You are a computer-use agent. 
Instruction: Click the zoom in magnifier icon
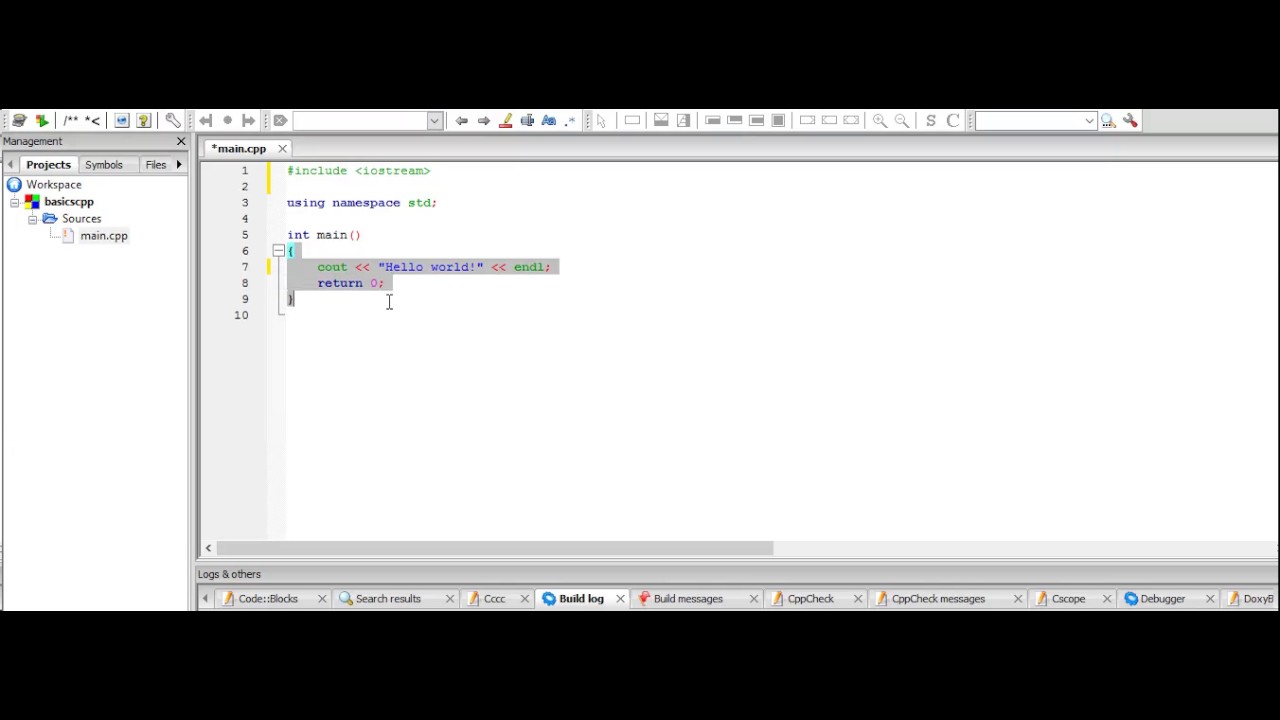[880, 120]
